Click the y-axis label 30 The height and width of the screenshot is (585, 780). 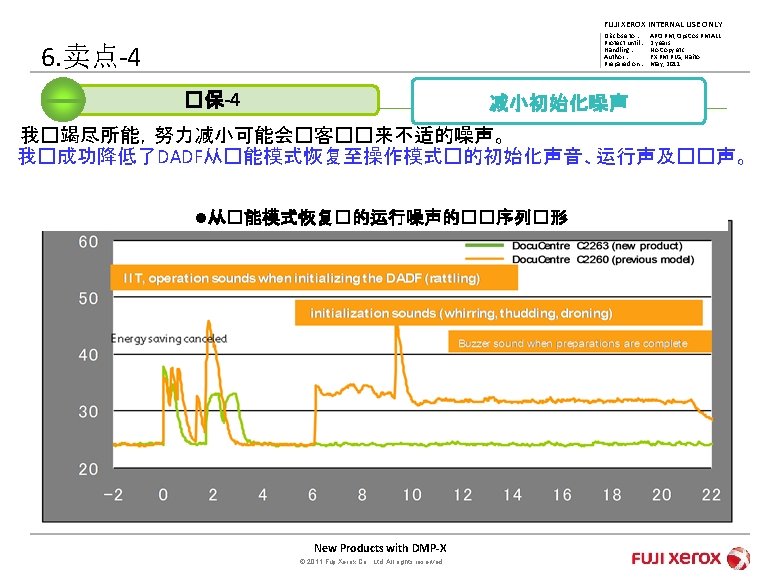pos(88,412)
